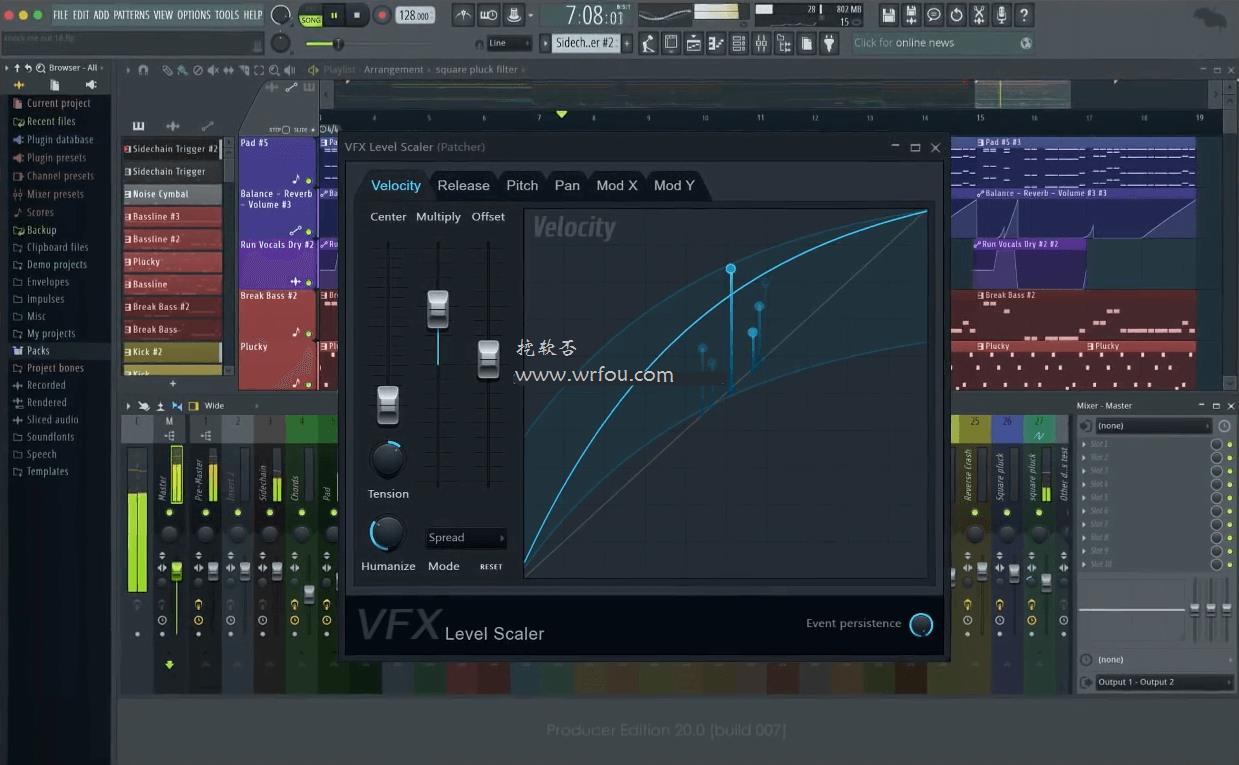Click the clock icon beside mixer preset selector
The height and width of the screenshot is (765, 1239).
(1224, 426)
